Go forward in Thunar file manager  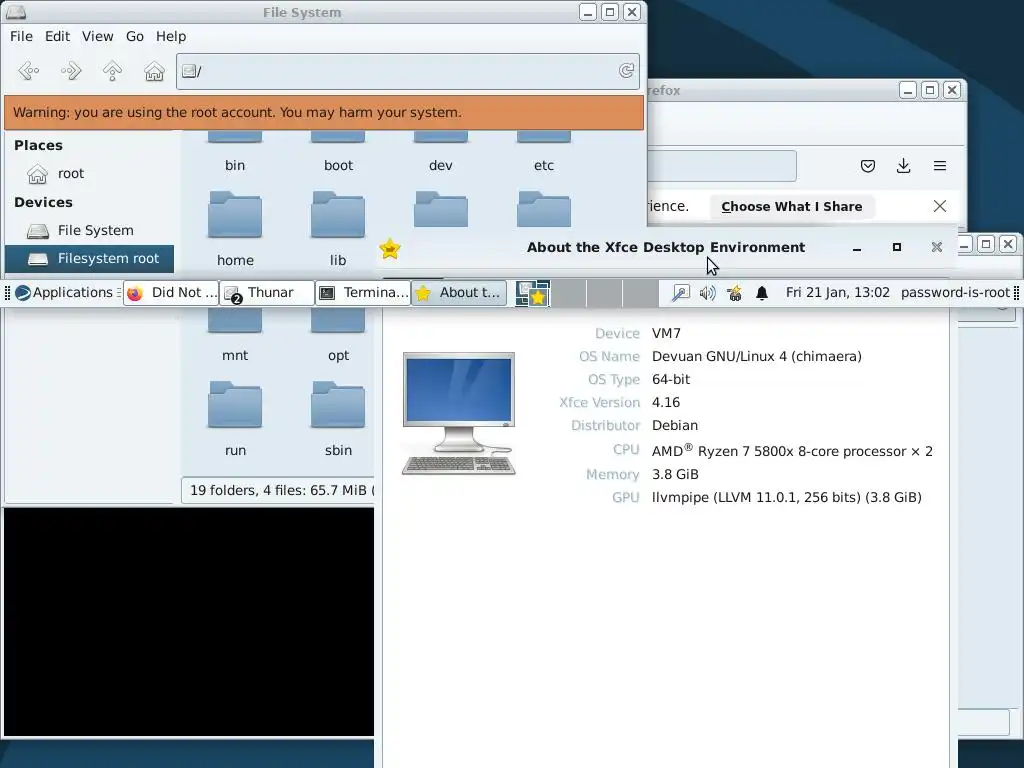[x=71, y=71]
